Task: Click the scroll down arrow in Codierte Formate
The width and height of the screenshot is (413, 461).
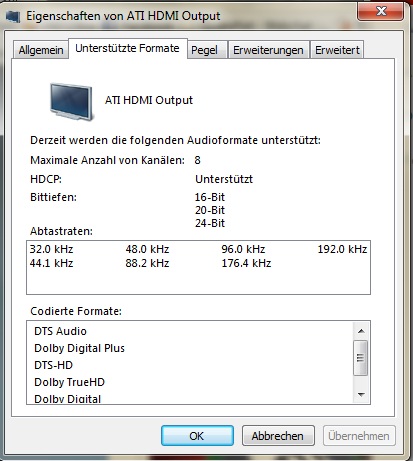Action: coord(361,394)
